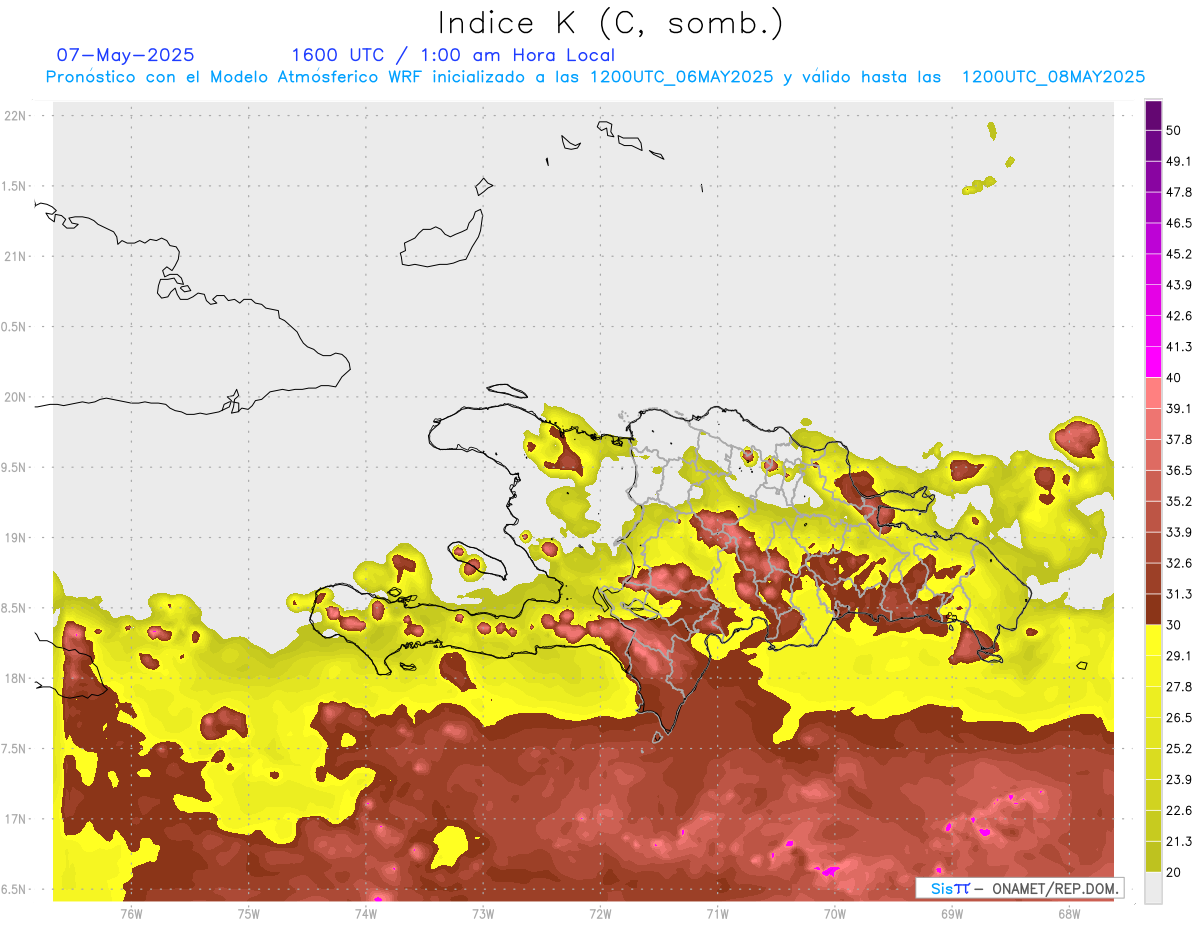The width and height of the screenshot is (1200, 927).
Task: Click the '68W' longitude label
Action: tap(1068, 913)
